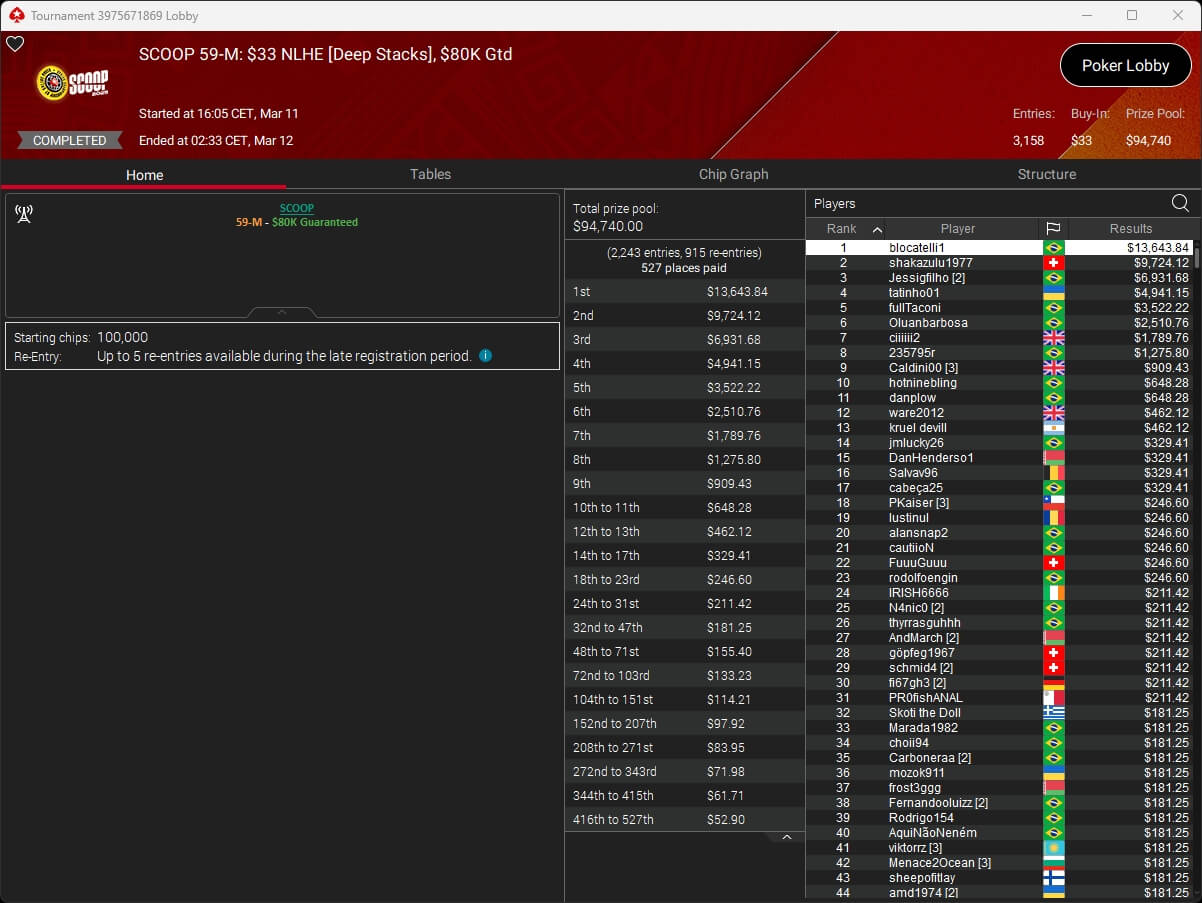Collapse the prize payout list chevron
1202x903 pixels.
[786, 837]
